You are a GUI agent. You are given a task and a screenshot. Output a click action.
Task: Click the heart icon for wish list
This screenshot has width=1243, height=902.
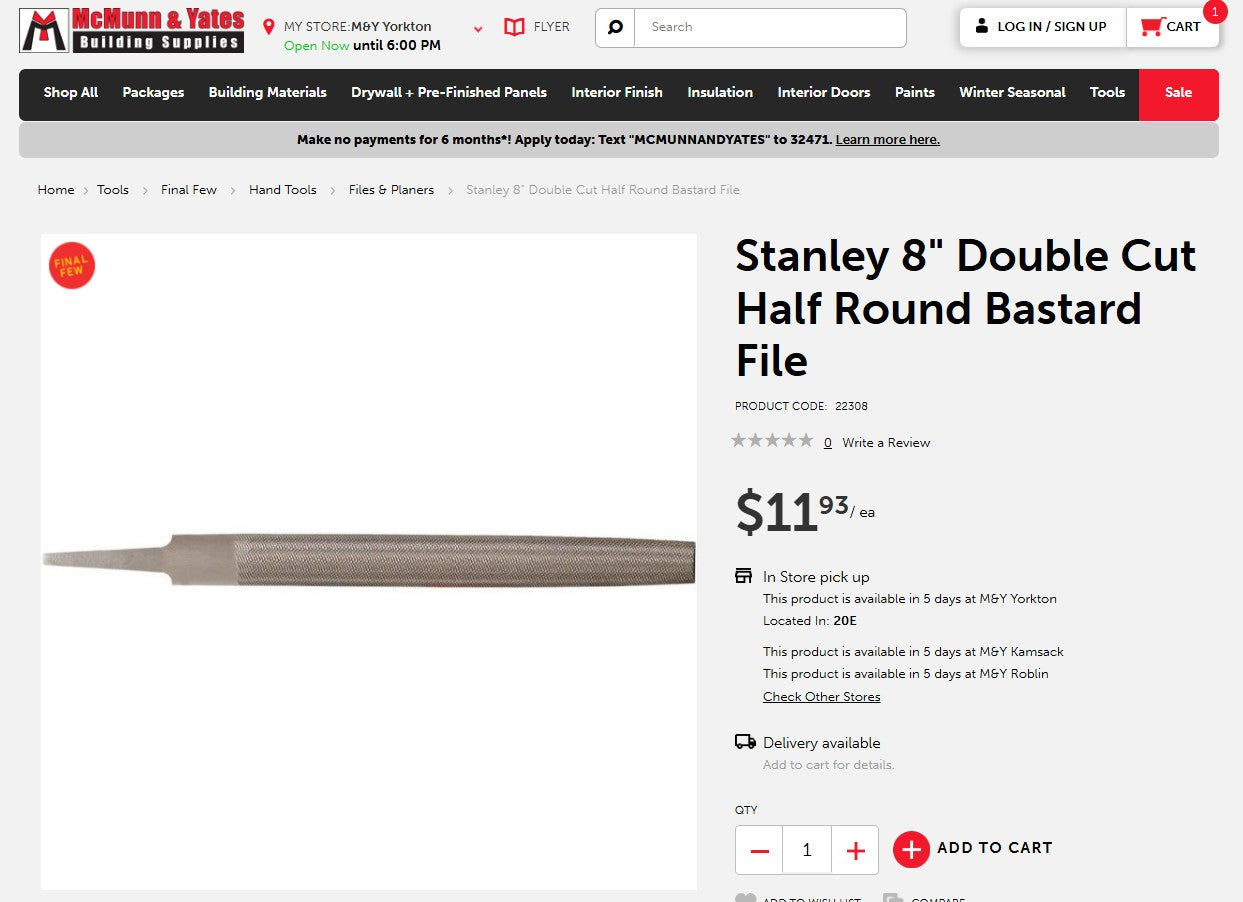click(x=744, y=897)
